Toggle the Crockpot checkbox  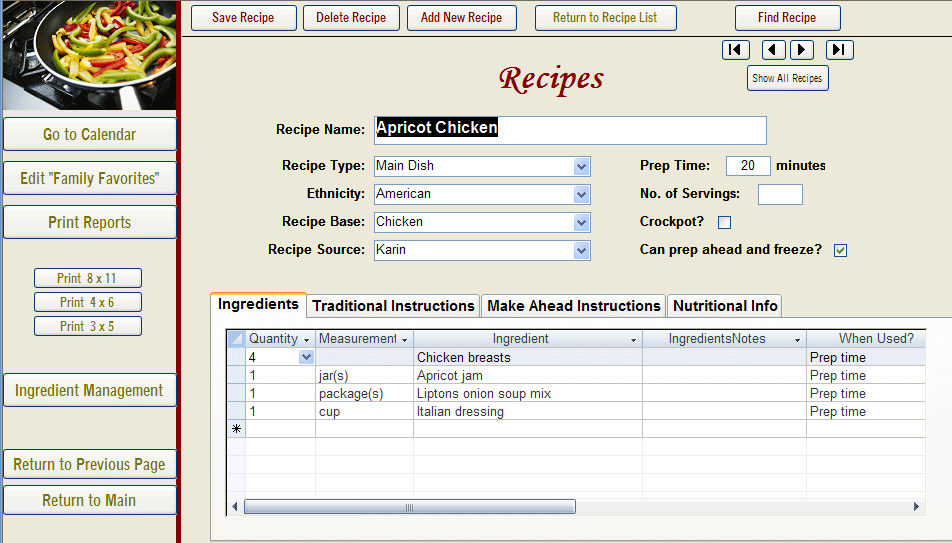point(724,222)
